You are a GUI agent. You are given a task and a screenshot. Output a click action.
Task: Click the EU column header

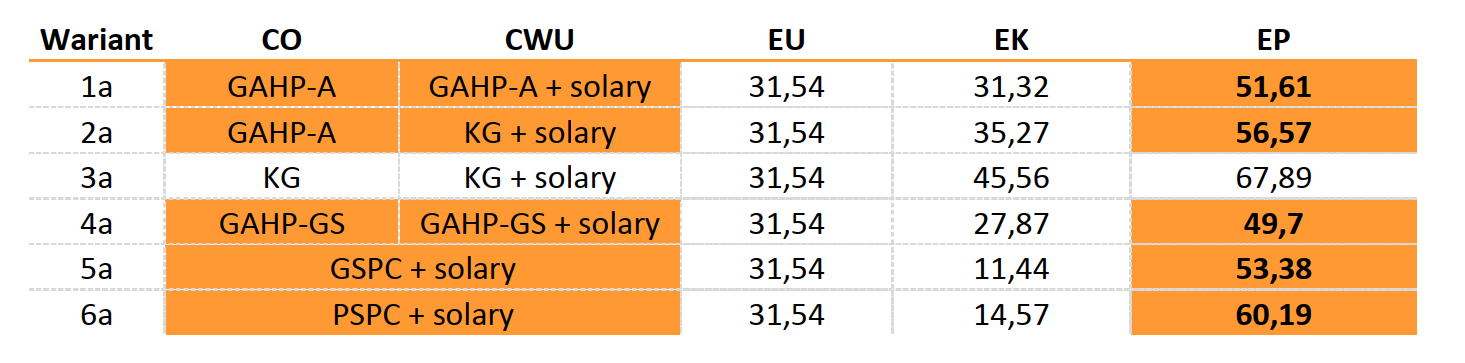click(786, 41)
